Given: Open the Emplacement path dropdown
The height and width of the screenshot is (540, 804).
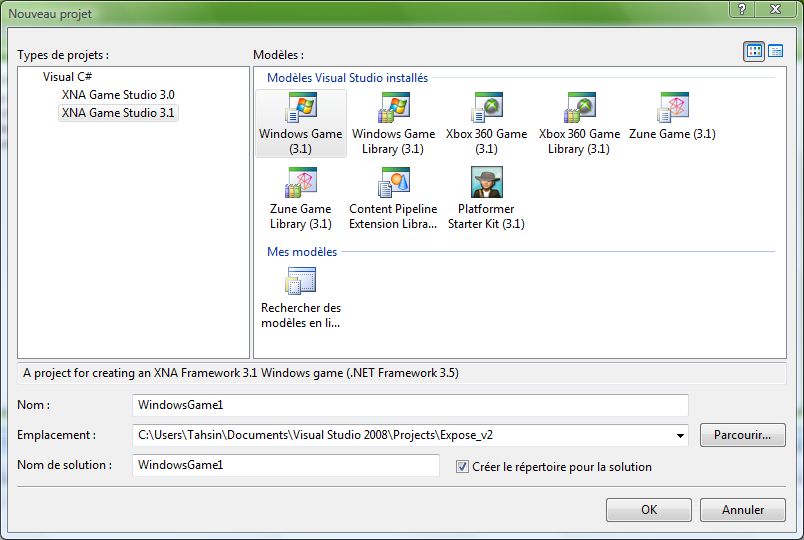Looking at the screenshot, I should [x=681, y=436].
